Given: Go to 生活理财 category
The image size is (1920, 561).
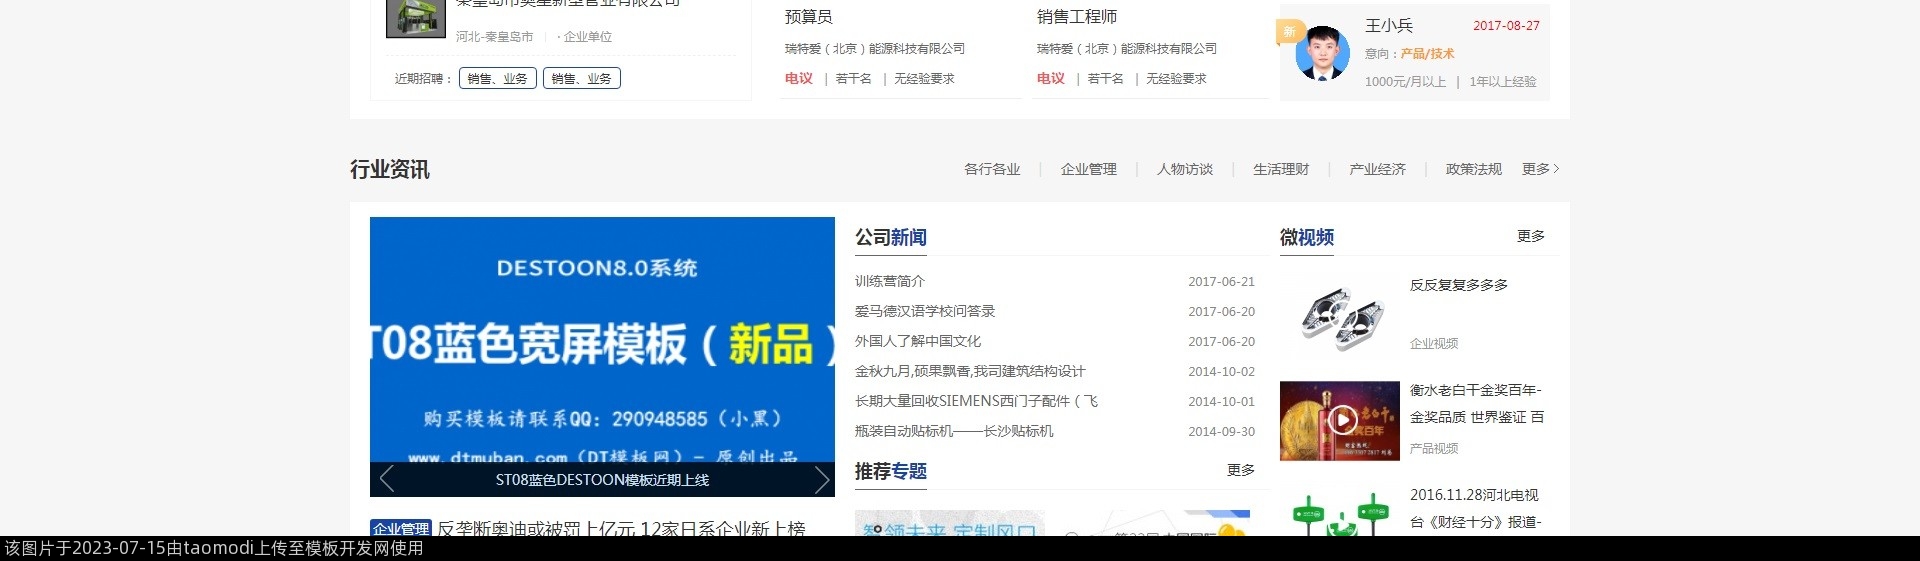Looking at the screenshot, I should [1280, 170].
